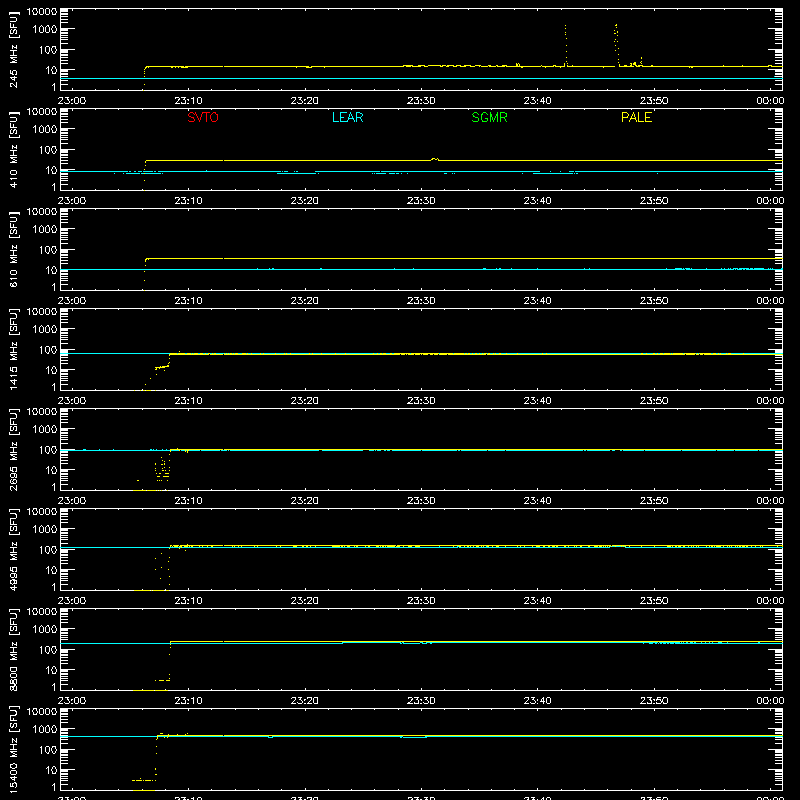Click the 23:30 tick label under the 4995 MHz plot
The image size is (800, 800).
tap(421, 601)
